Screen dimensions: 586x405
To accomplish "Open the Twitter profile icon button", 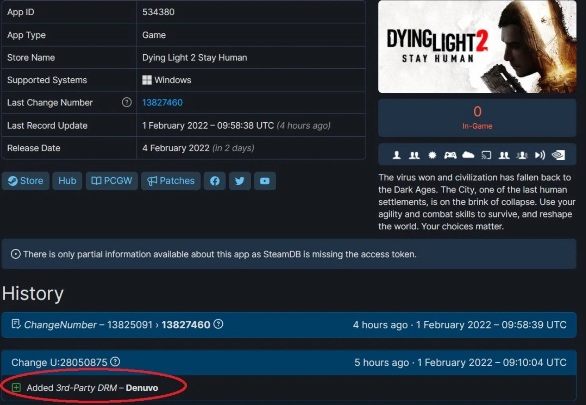I will click(x=240, y=181).
